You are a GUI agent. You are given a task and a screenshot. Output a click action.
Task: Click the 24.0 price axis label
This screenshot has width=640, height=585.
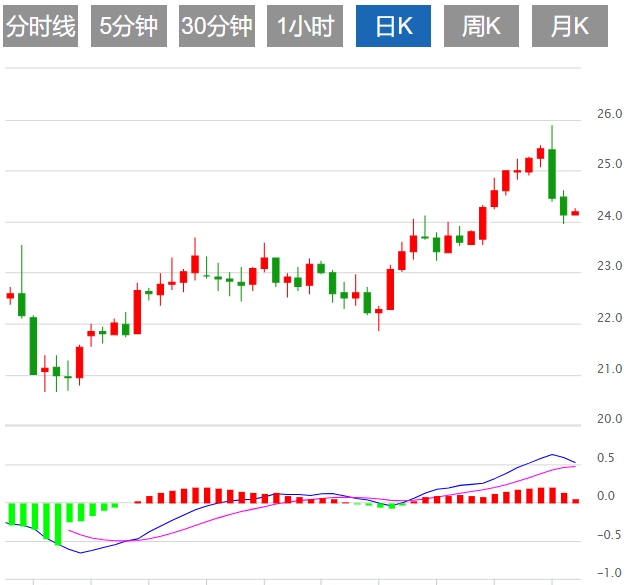(609, 216)
